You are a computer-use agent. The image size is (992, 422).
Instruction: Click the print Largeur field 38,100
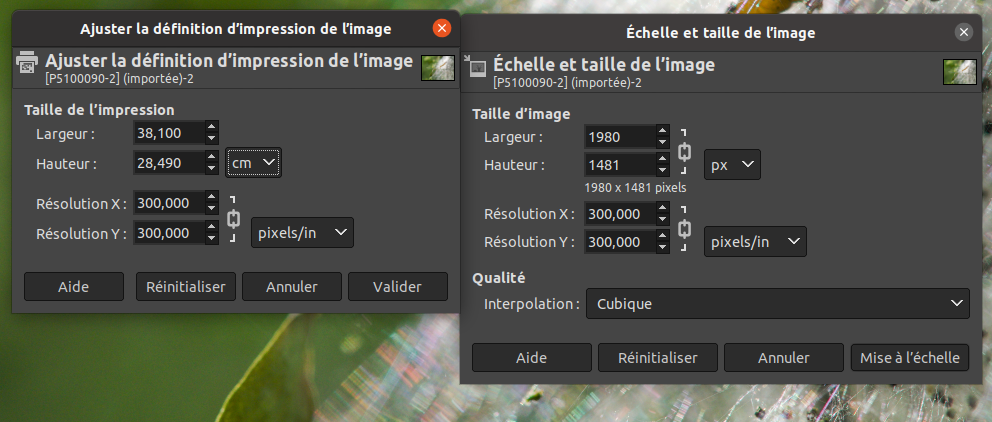tap(169, 133)
